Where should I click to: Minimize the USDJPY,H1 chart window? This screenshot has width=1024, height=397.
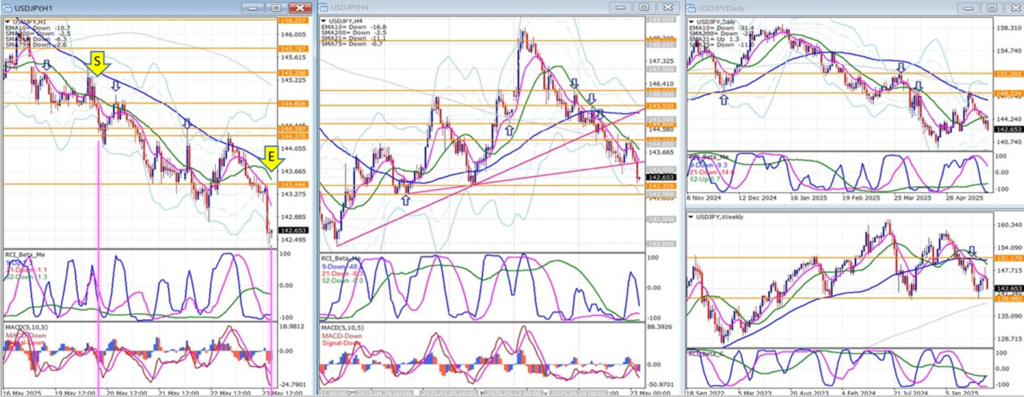(x=252, y=8)
